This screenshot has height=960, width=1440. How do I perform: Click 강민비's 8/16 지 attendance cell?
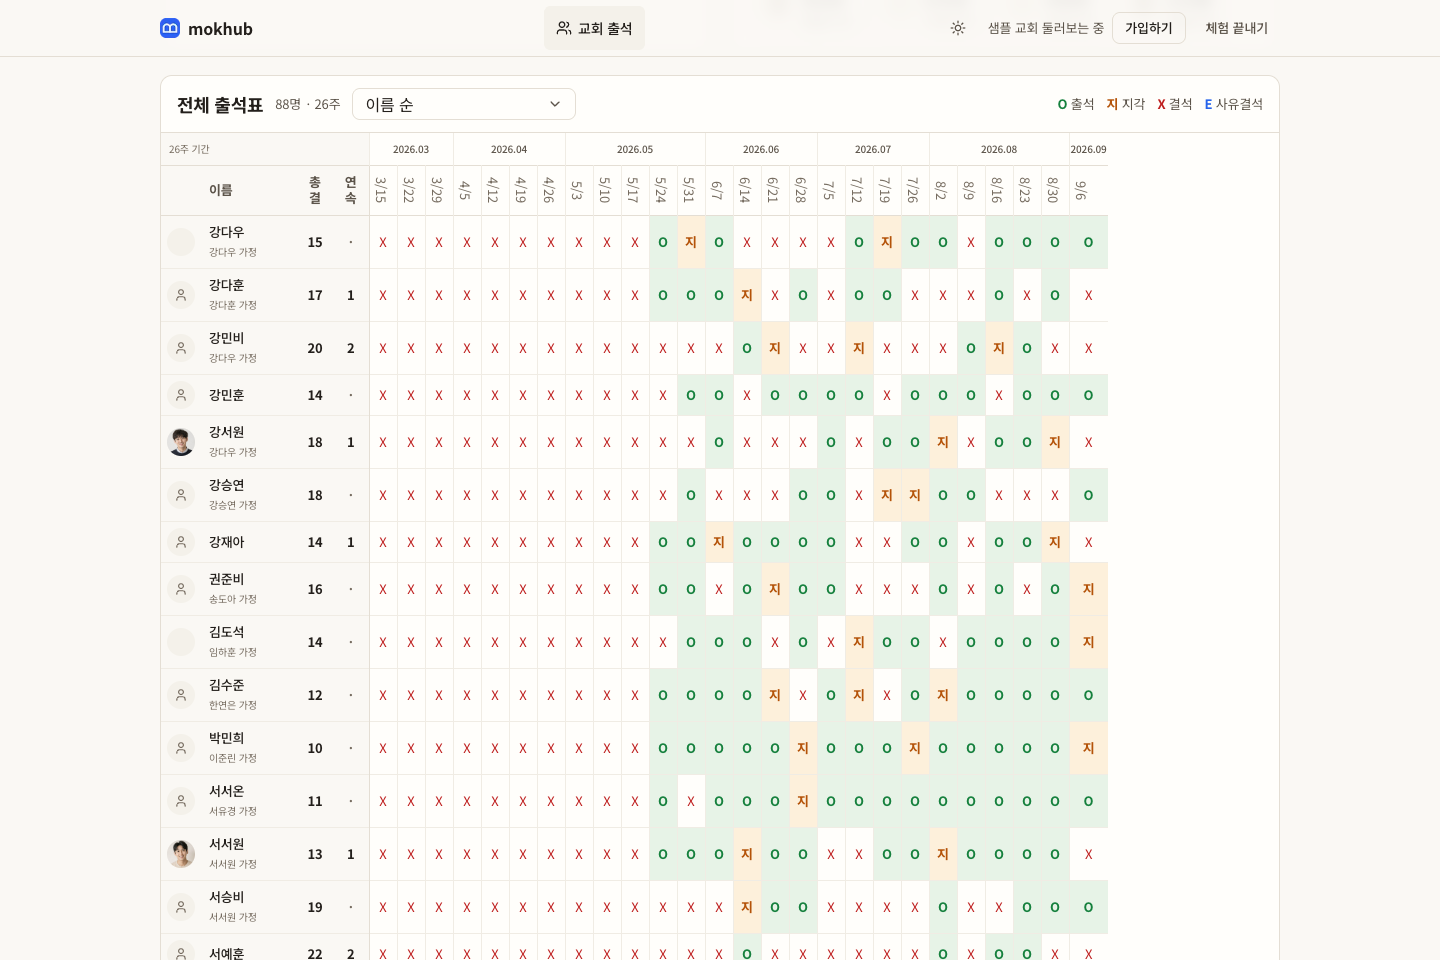999,348
